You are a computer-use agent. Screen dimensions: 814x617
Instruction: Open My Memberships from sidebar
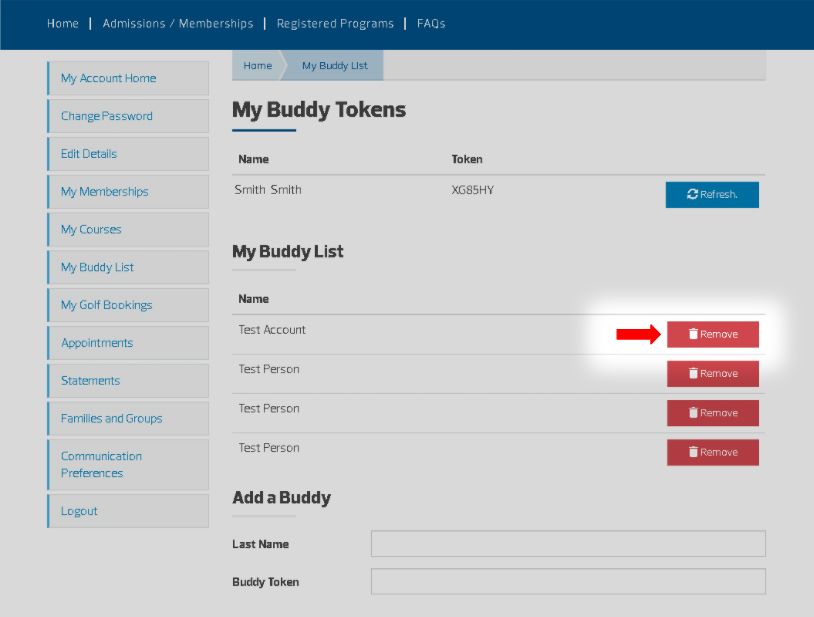104,192
